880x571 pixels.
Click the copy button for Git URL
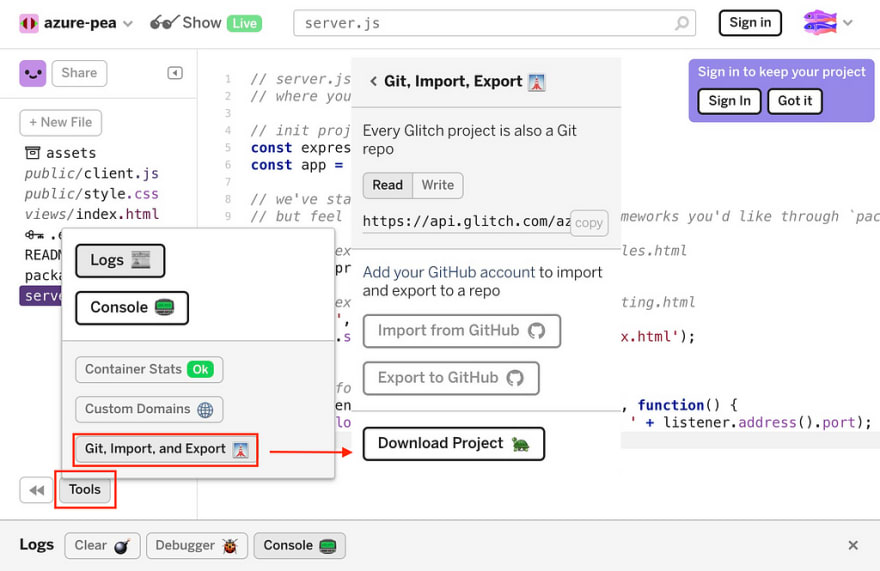[x=589, y=223]
